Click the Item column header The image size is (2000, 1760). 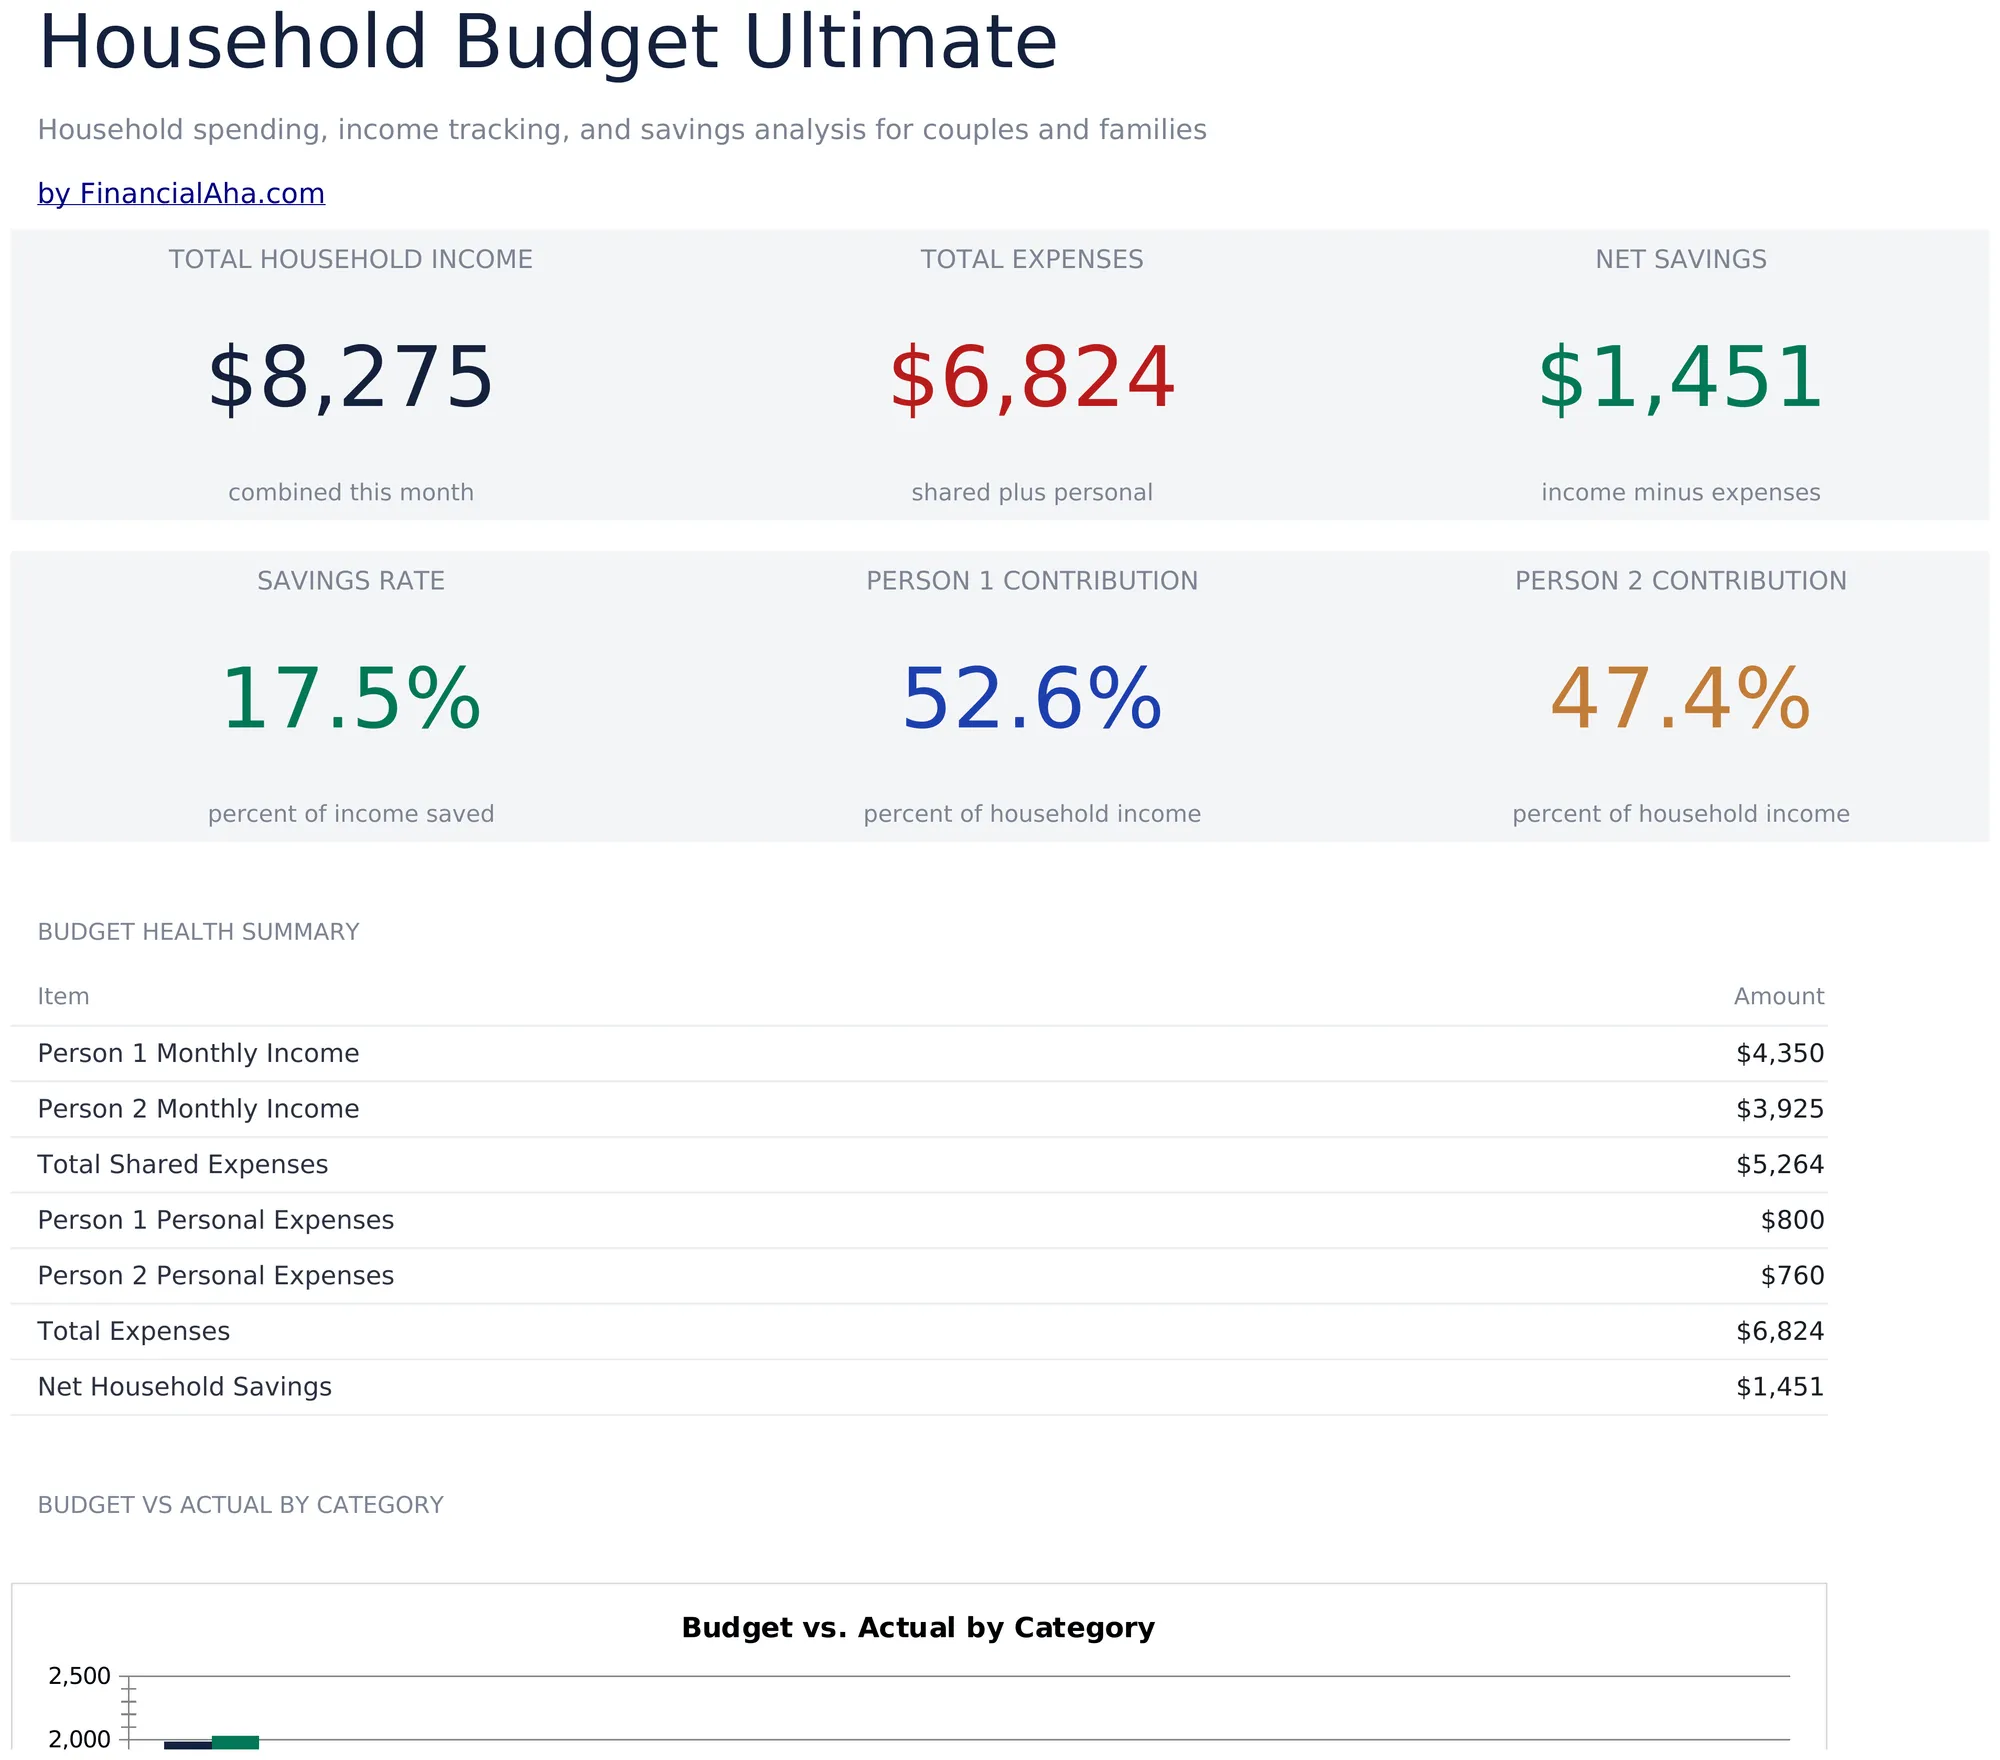(63, 997)
